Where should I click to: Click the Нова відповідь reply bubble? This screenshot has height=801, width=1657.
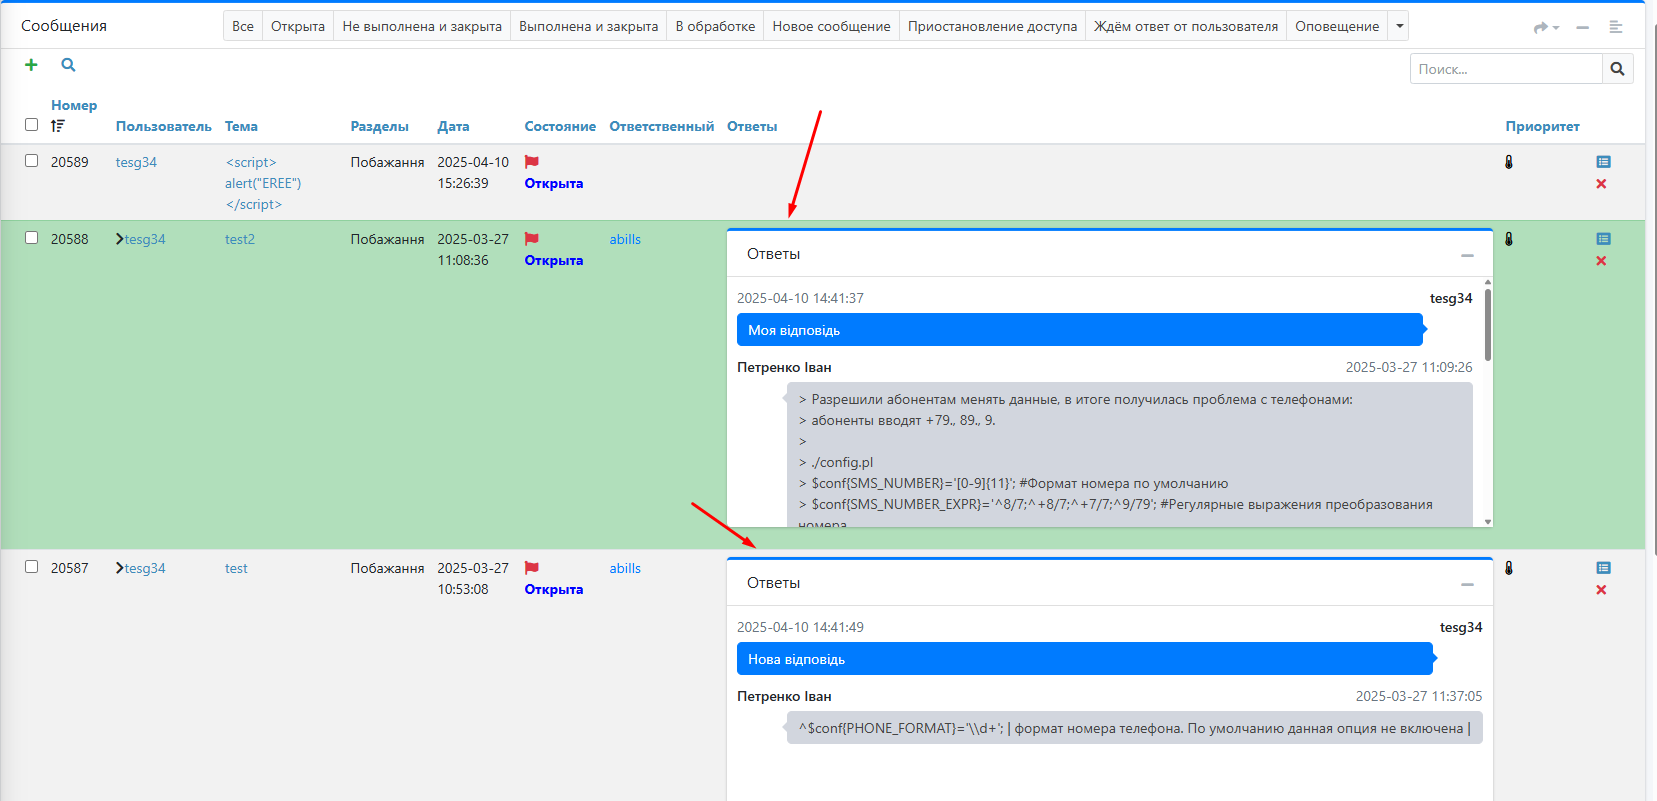(x=1085, y=659)
